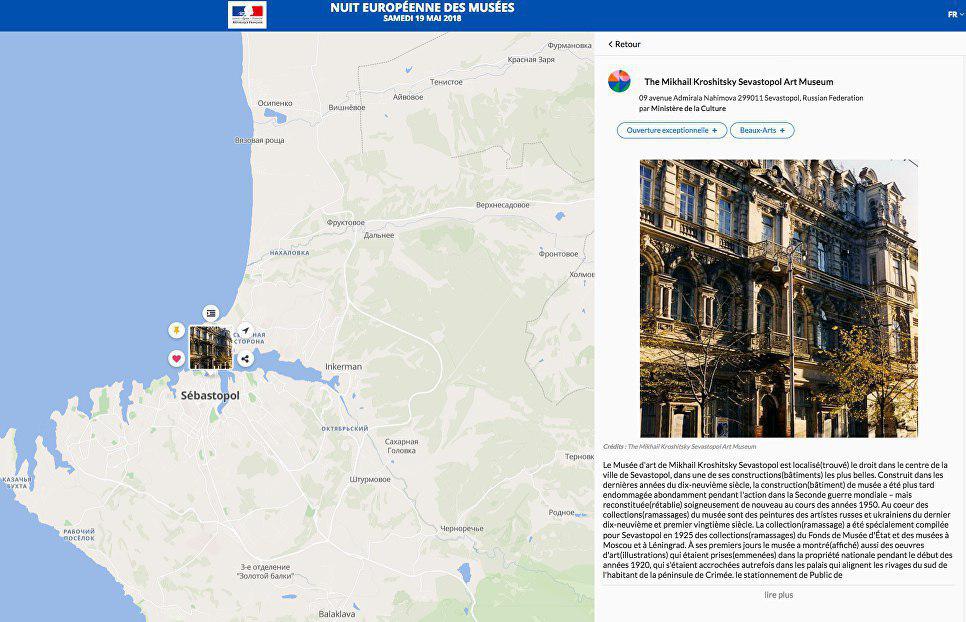Screen dimensions: 966x622
Task: Click the navigation arrow directions icon
Action: (245, 330)
